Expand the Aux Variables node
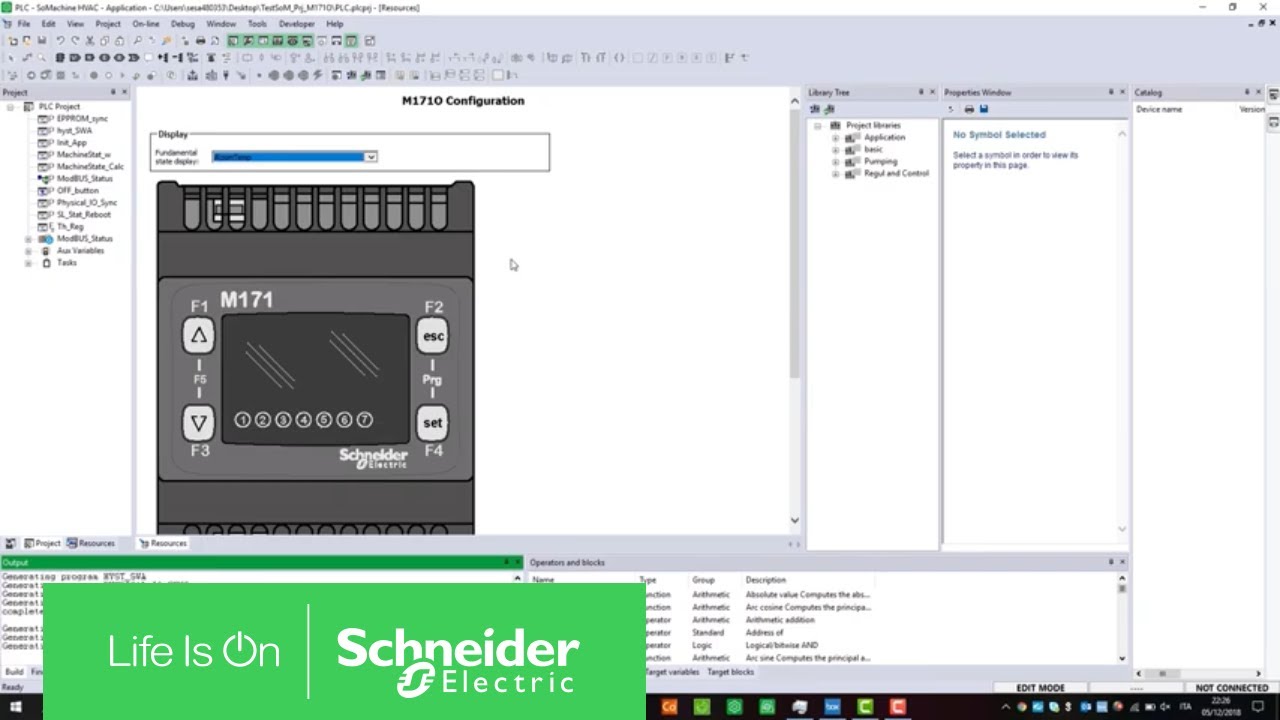1280x720 pixels. click(x=28, y=251)
